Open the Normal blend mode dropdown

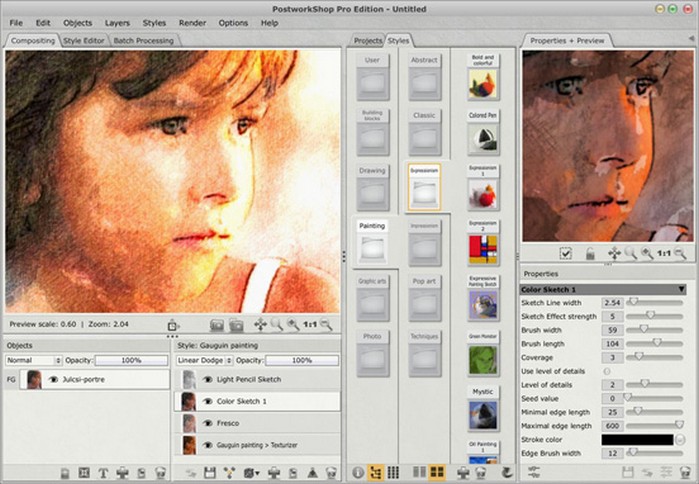tap(33, 360)
